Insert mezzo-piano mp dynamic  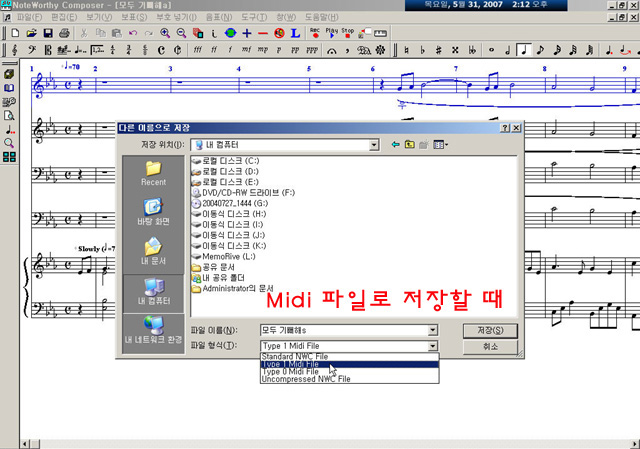pos(263,50)
